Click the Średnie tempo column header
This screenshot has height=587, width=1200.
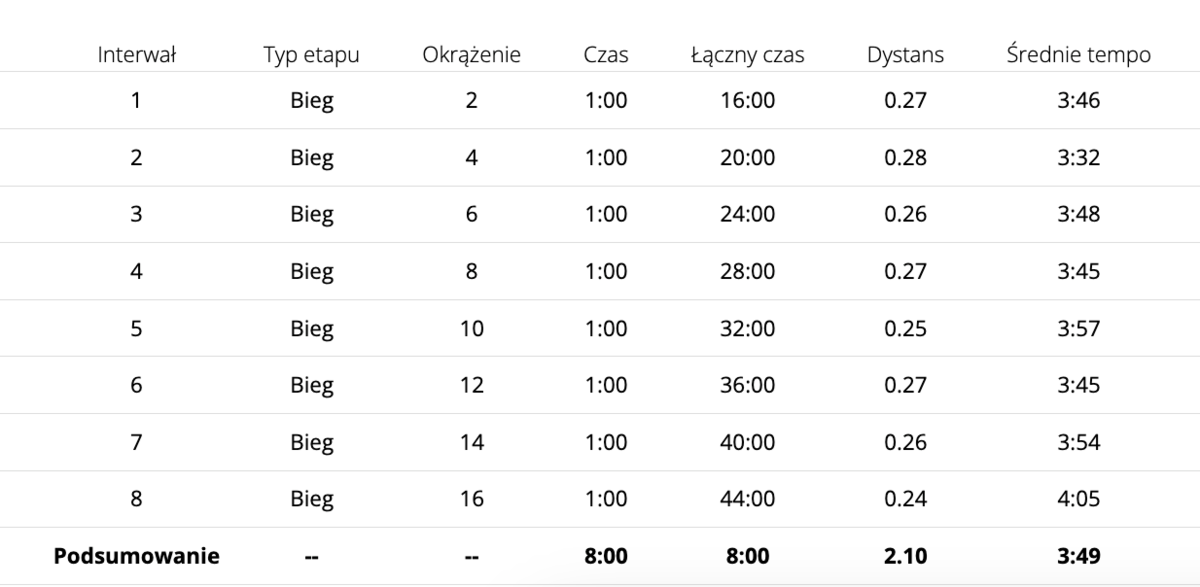(1078, 55)
